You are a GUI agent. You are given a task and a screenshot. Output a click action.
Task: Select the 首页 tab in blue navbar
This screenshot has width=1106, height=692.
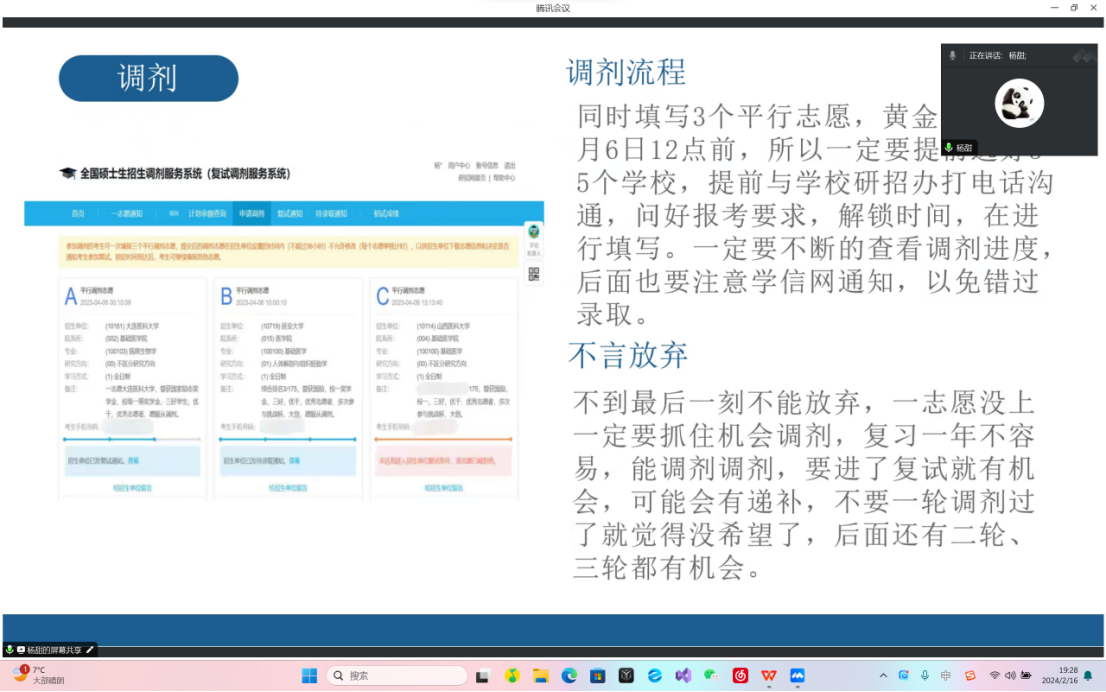click(x=78, y=214)
